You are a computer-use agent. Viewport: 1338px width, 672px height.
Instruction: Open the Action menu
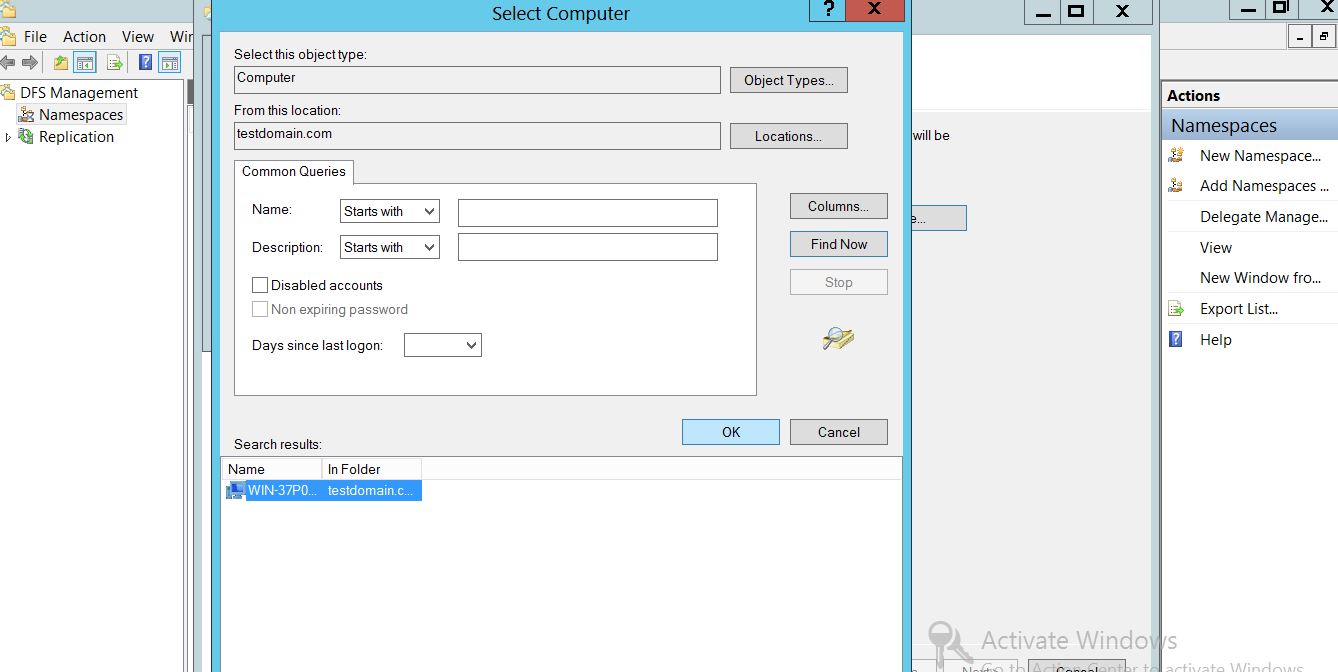pos(84,36)
